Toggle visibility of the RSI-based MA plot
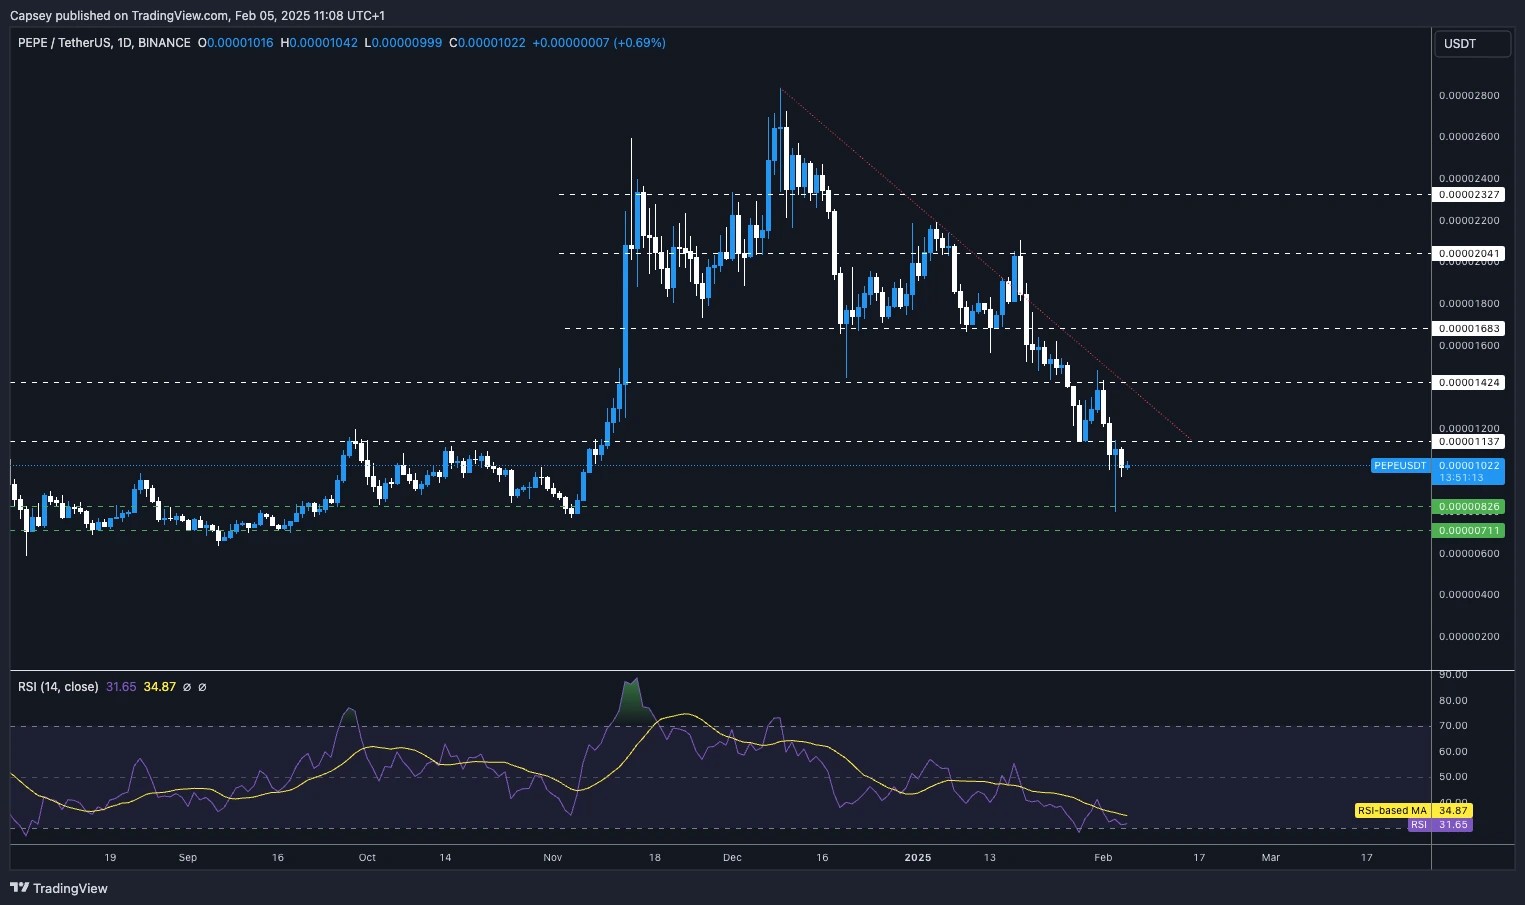The height and width of the screenshot is (905, 1525). pos(159,687)
